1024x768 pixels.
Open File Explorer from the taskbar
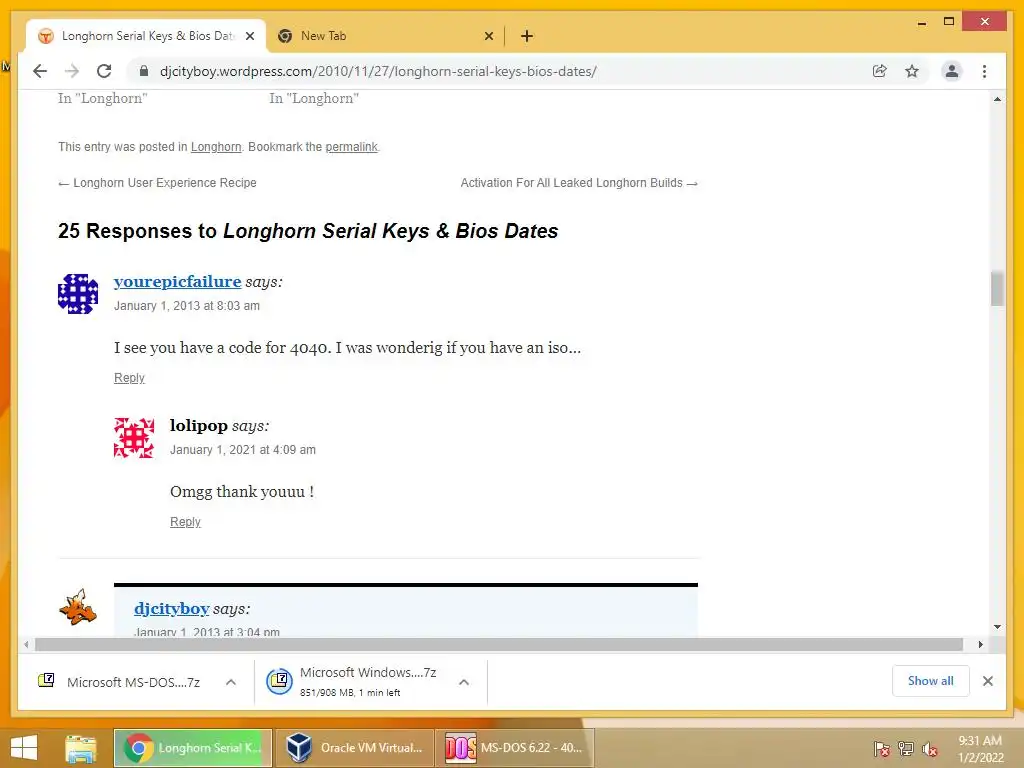coord(80,748)
